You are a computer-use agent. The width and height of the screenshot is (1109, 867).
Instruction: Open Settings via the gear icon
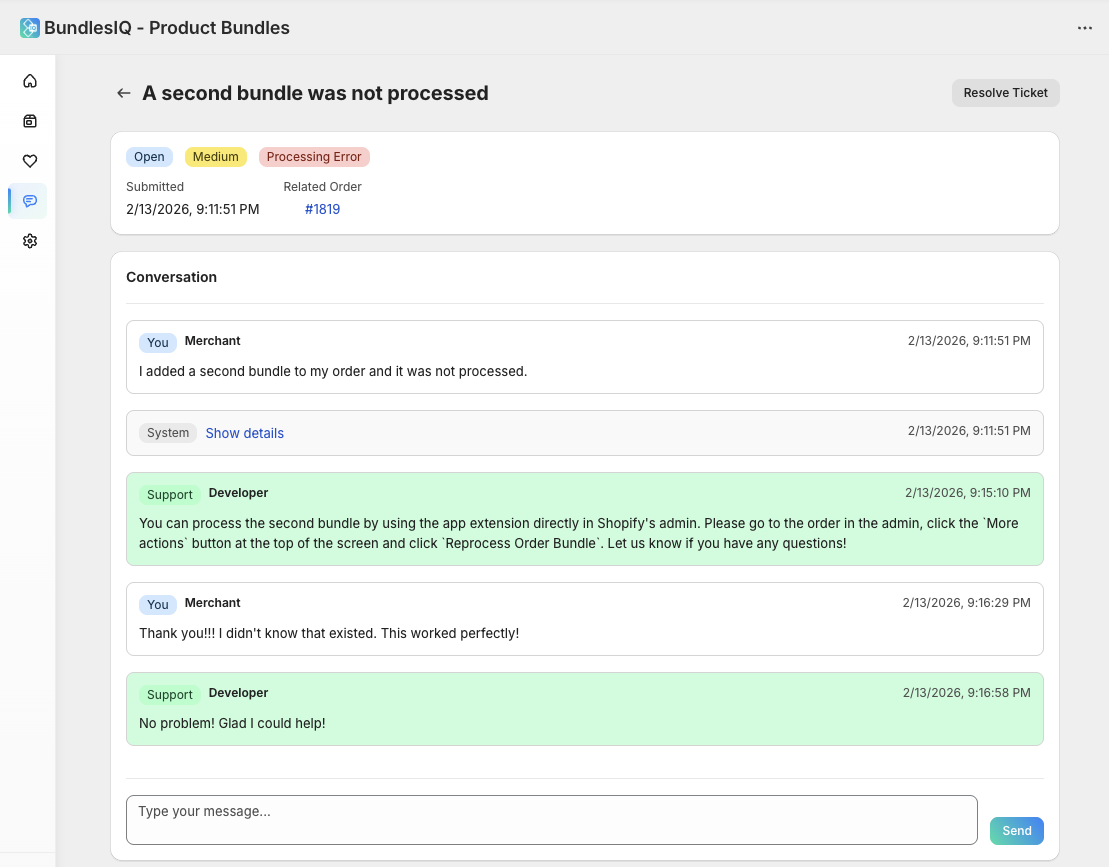[x=29, y=241]
